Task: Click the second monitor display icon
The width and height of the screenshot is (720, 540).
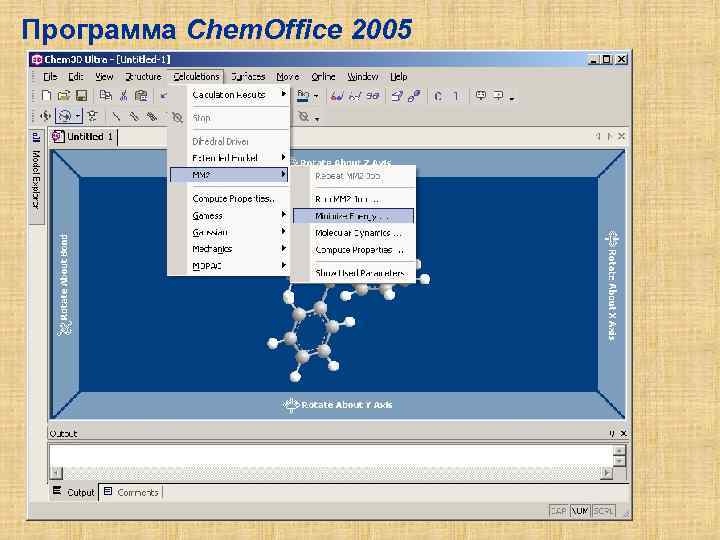Action: (498, 96)
